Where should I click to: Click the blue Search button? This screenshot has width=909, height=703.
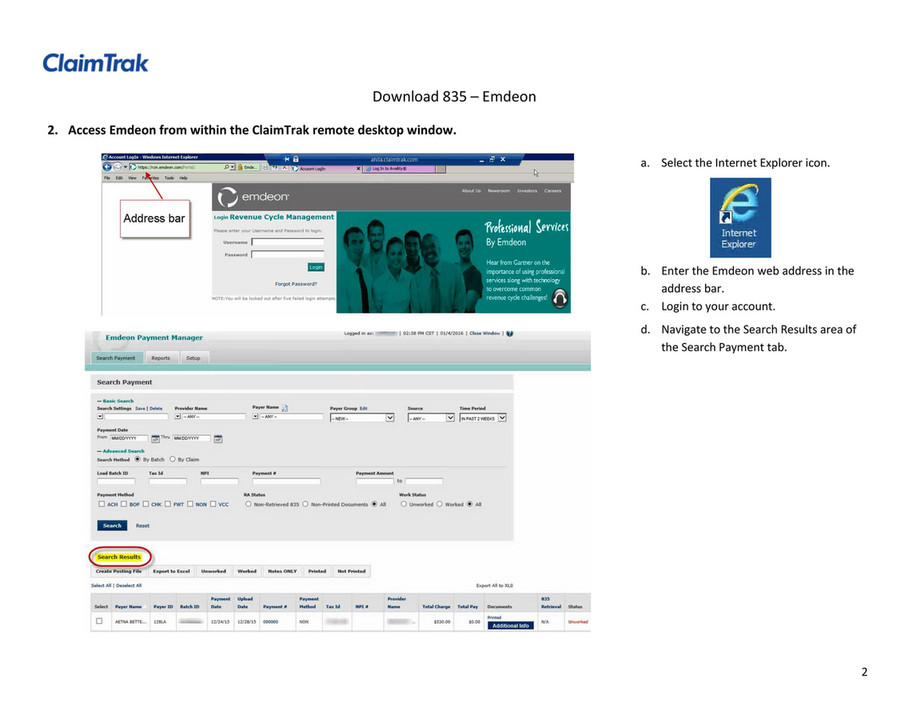pos(112,525)
